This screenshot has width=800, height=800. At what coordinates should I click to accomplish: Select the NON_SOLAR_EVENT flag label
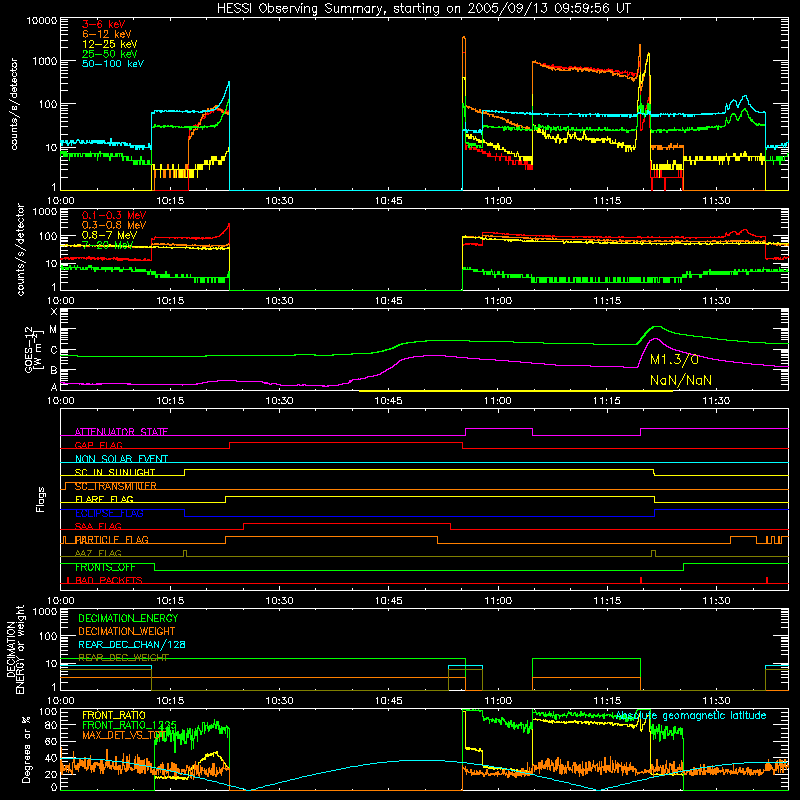point(121,459)
